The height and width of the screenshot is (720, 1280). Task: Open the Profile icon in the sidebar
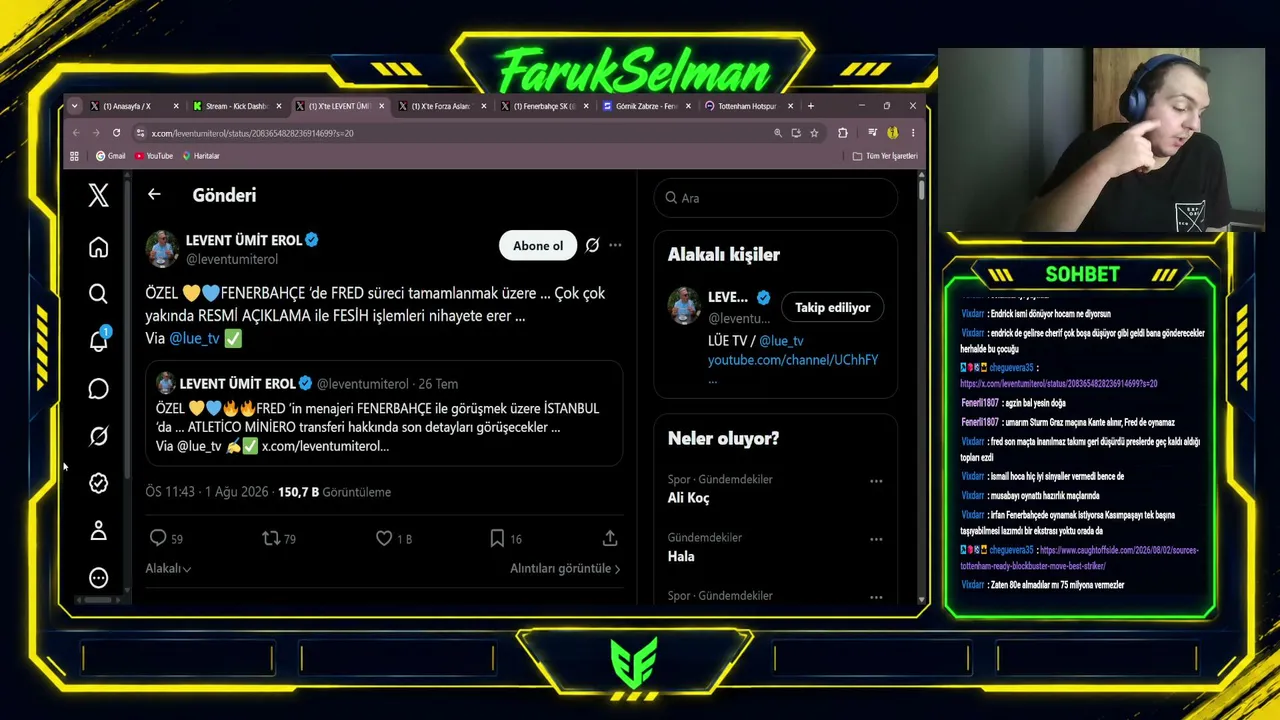98,530
